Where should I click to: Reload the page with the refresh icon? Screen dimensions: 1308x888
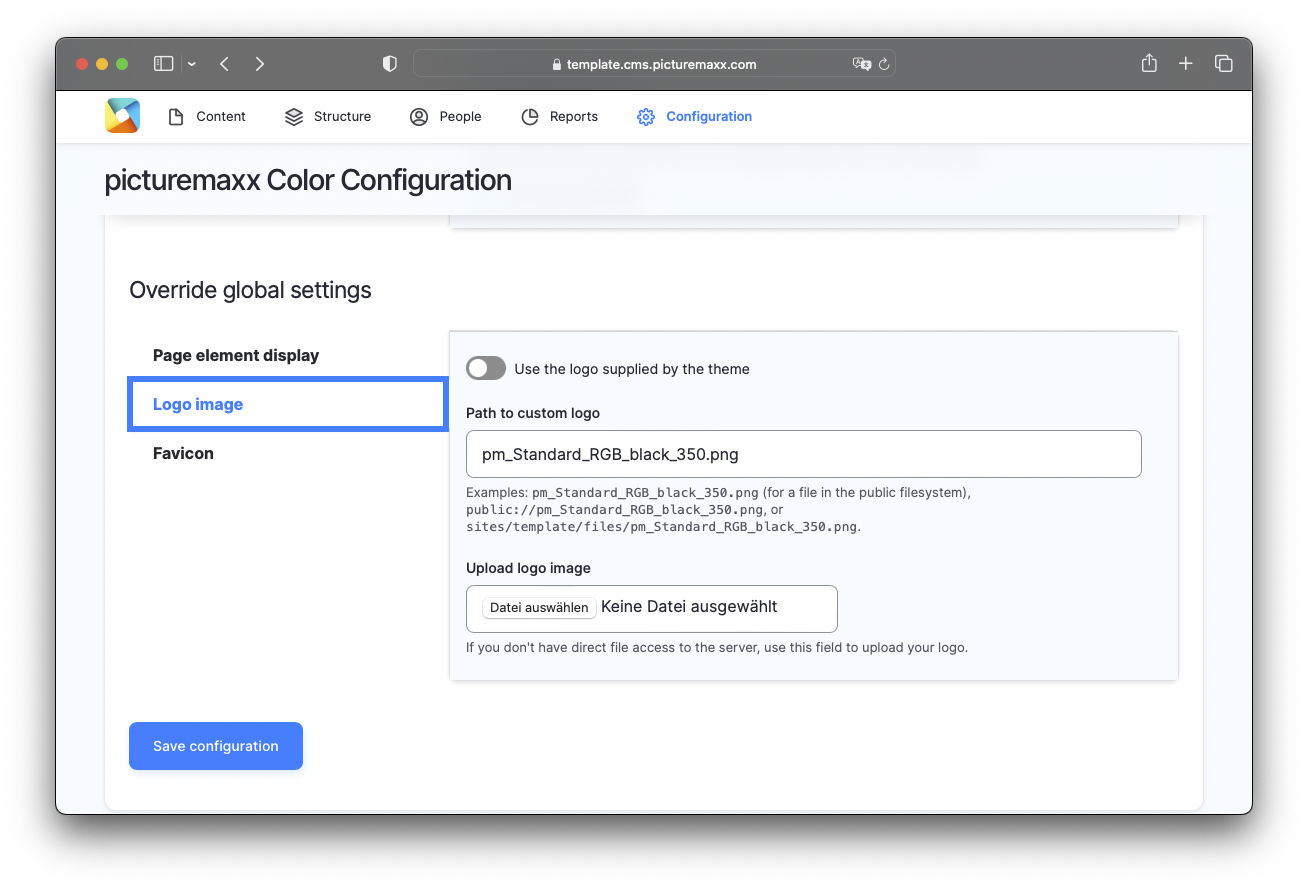click(884, 64)
